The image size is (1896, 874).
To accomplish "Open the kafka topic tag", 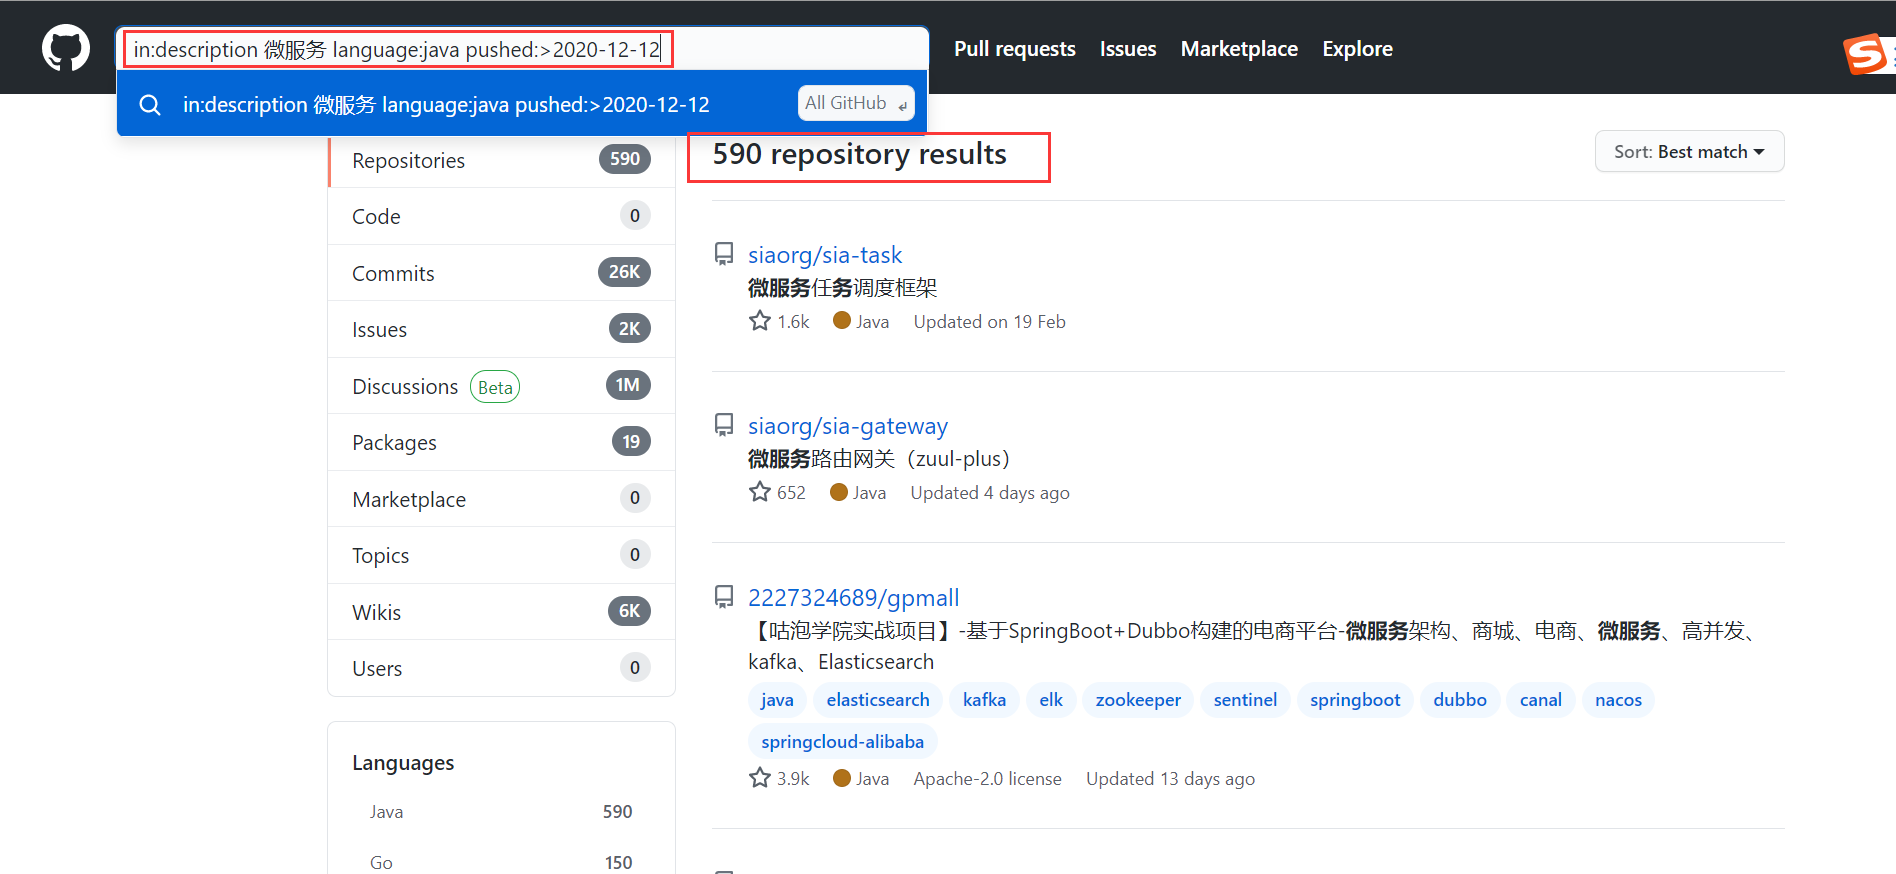I will point(984,700).
